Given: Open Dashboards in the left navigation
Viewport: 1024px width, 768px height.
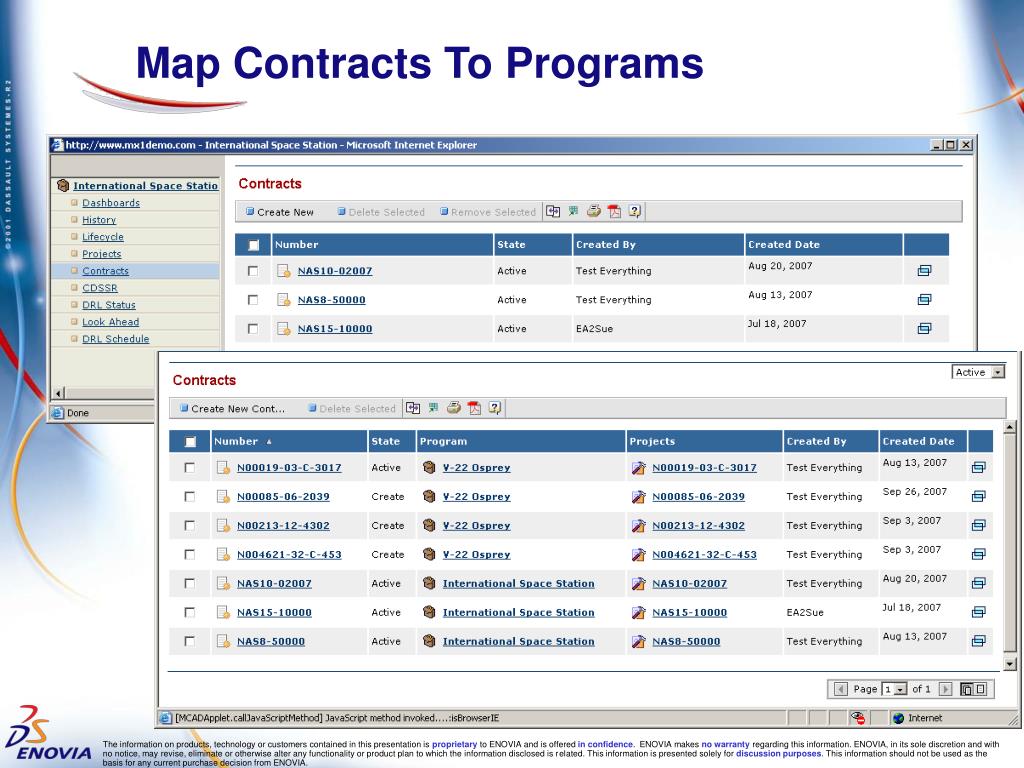Looking at the screenshot, I should pos(111,203).
